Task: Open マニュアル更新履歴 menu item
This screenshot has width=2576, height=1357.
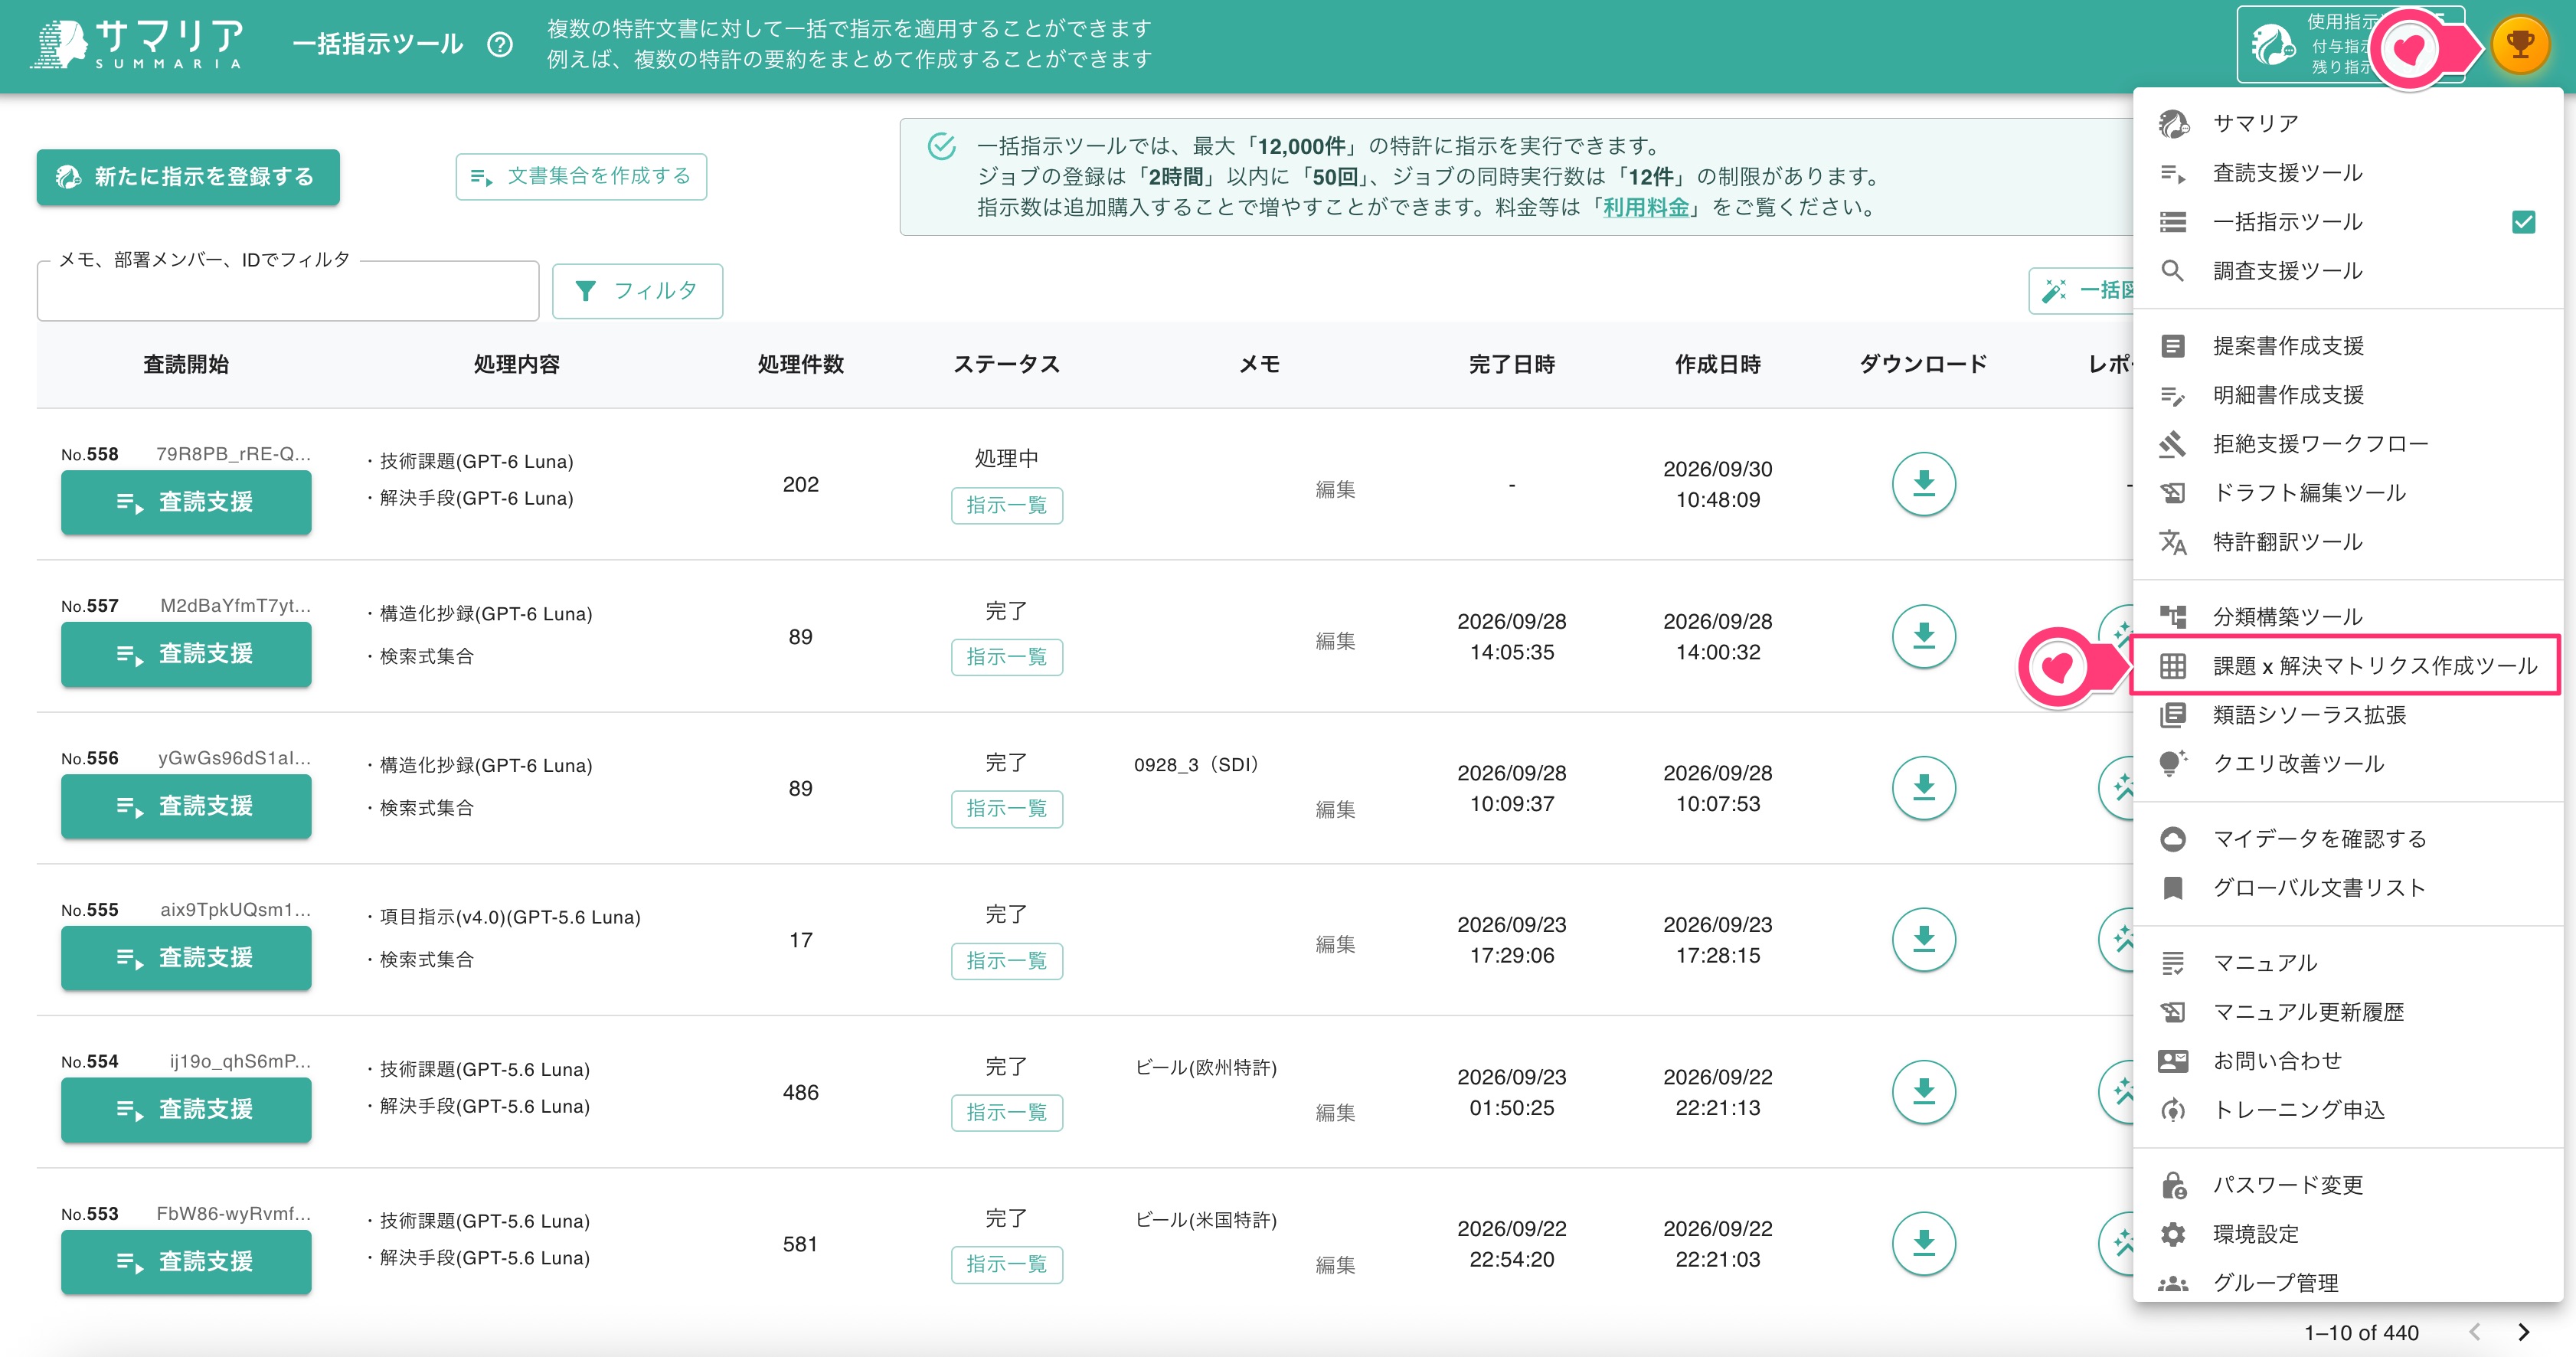Action: click(2348, 1012)
